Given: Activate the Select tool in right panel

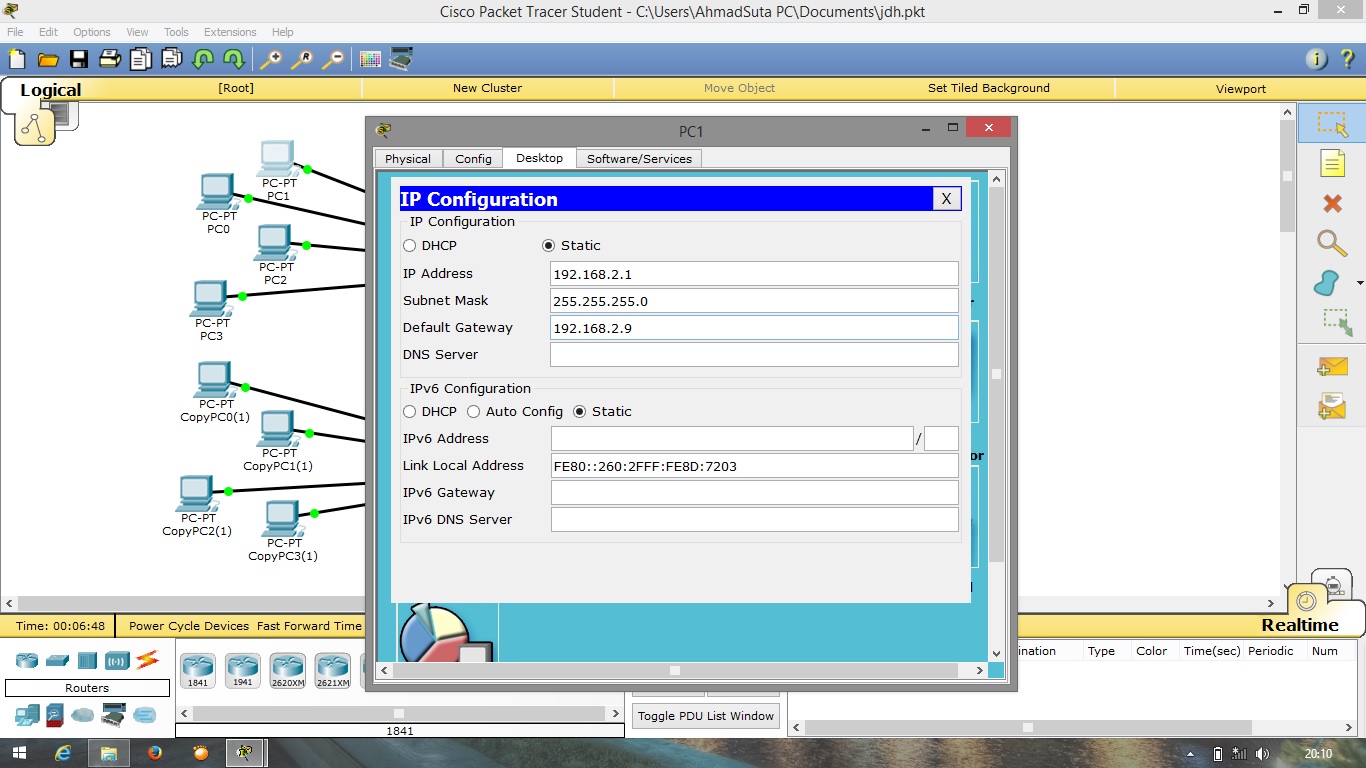Looking at the screenshot, I should click(x=1332, y=124).
